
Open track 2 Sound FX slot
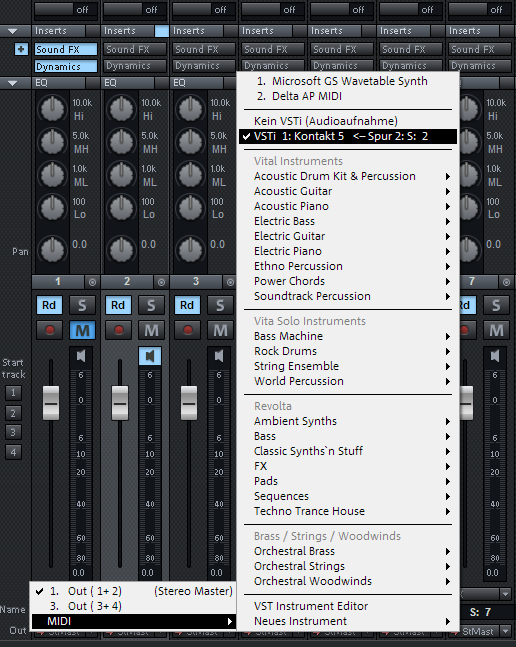135,49
